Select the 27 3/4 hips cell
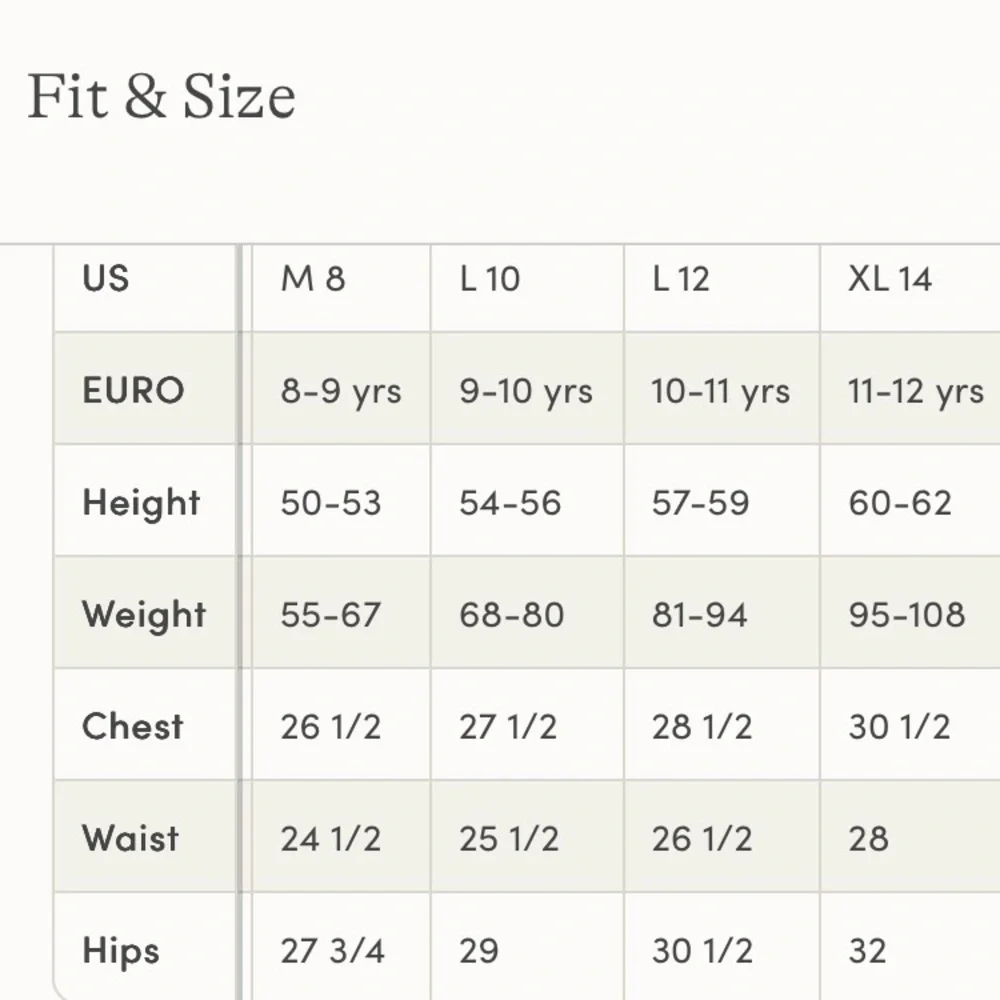Viewport: 1000px width, 1000px height. pos(333,950)
